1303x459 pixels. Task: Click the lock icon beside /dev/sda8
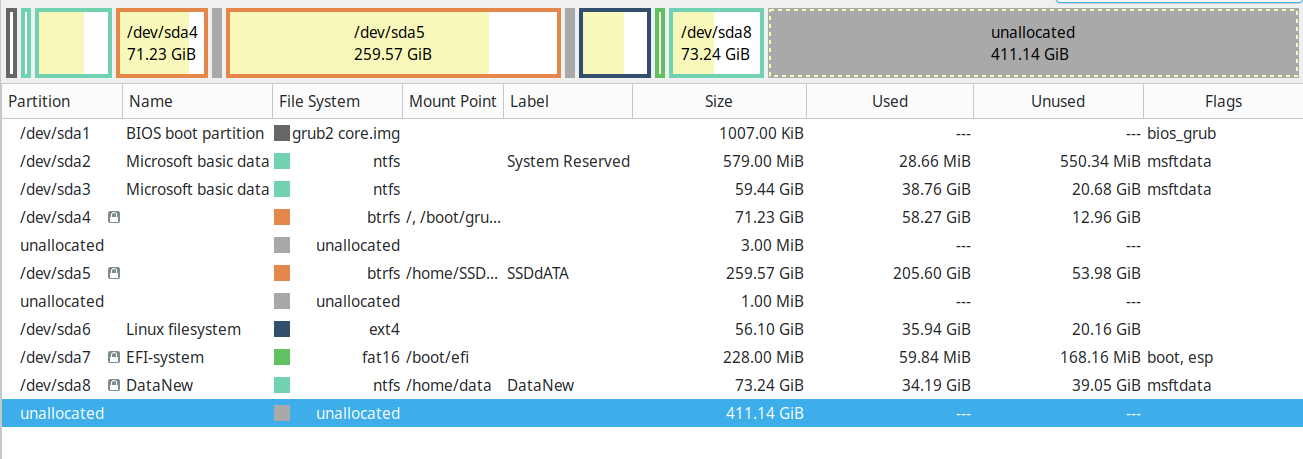[x=114, y=385]
